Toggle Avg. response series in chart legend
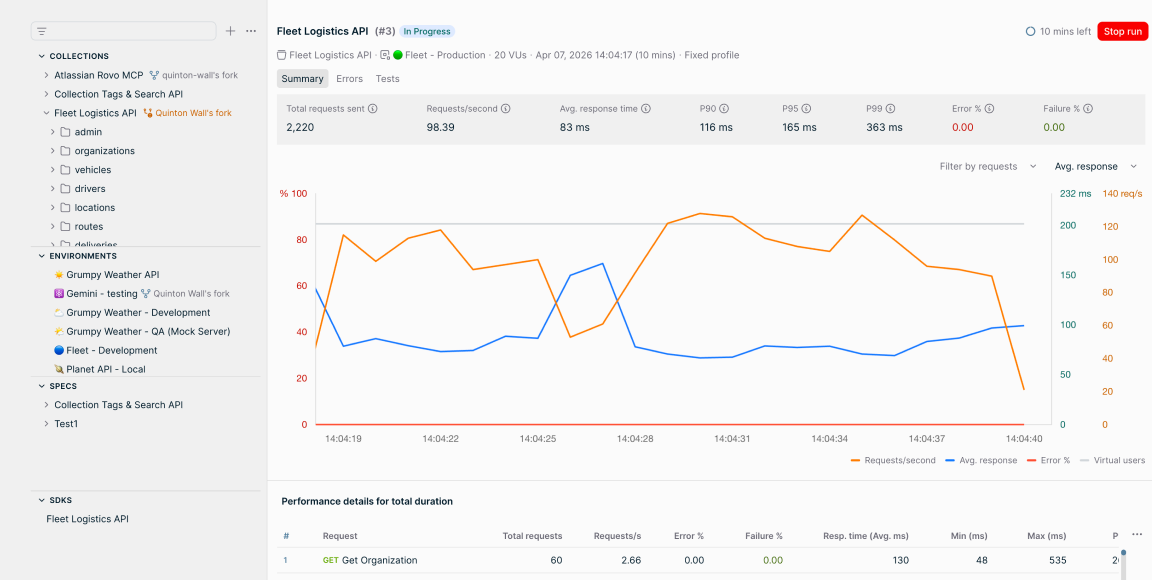This screenshot has height=580, width=1152. [981, 460]
